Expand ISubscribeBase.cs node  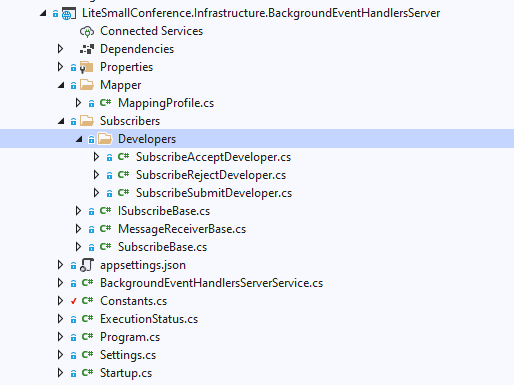pyautogui.click(x=78, y=211)
